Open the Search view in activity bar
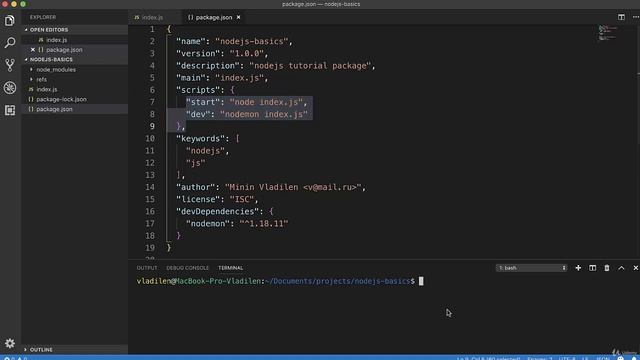The image size is (640, 360). click(x=10, y=42)
